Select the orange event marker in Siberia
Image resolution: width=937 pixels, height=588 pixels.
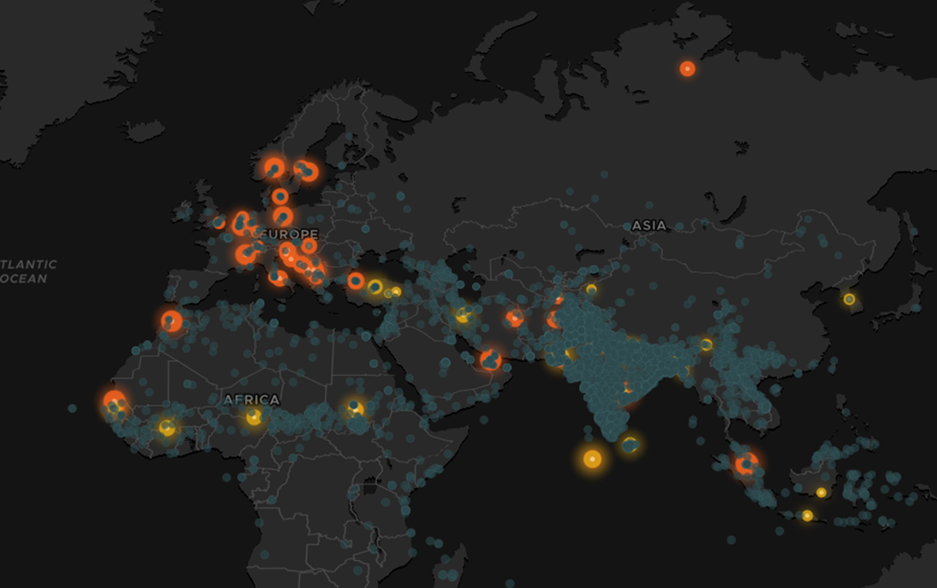pos(686,70)
